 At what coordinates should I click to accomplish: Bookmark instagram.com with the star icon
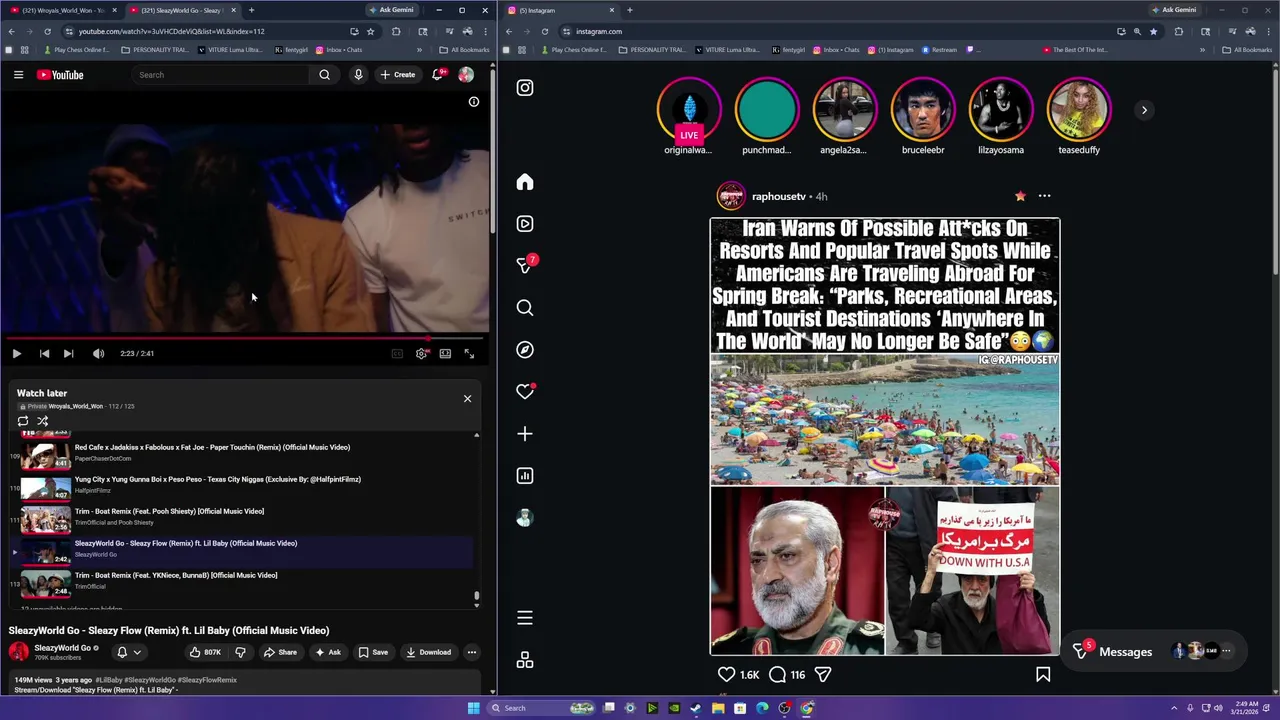click(1153, 31)
